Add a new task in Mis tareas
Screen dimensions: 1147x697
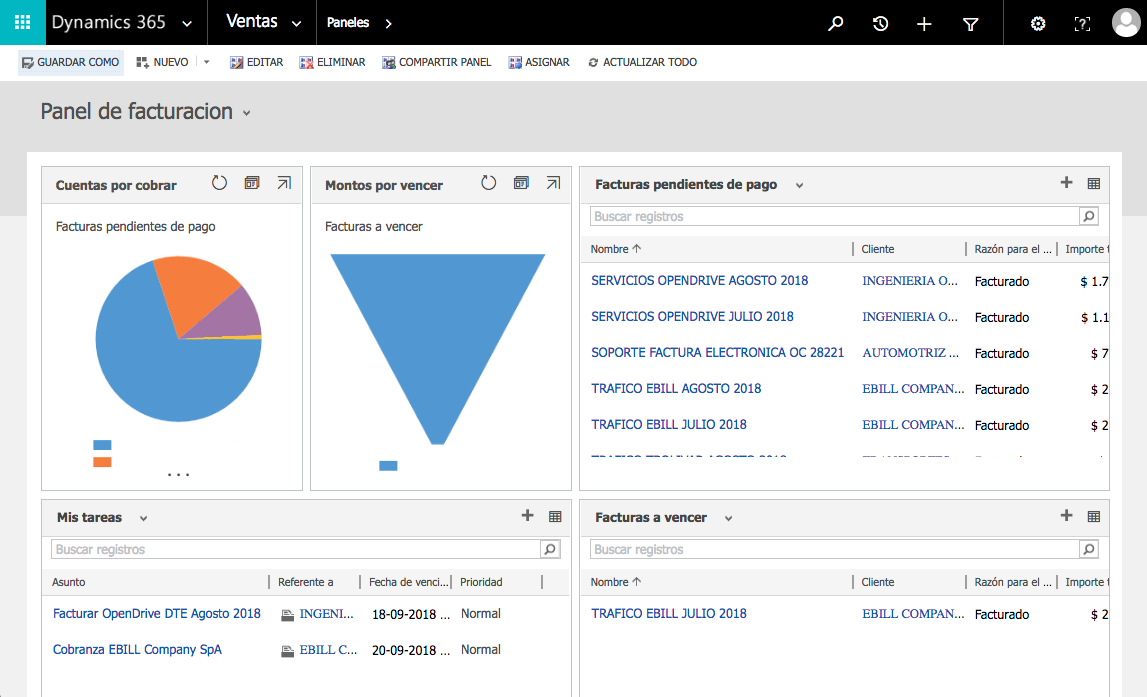click(527, 516)
